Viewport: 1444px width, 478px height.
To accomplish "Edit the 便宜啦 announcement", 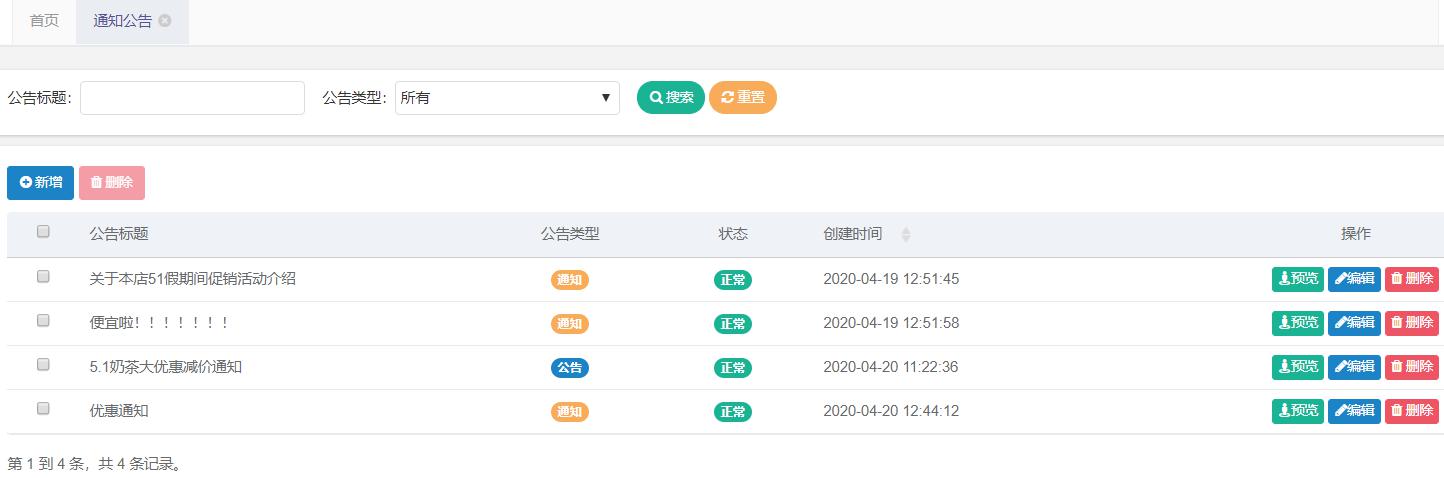I will click(x=1354, y=323).
